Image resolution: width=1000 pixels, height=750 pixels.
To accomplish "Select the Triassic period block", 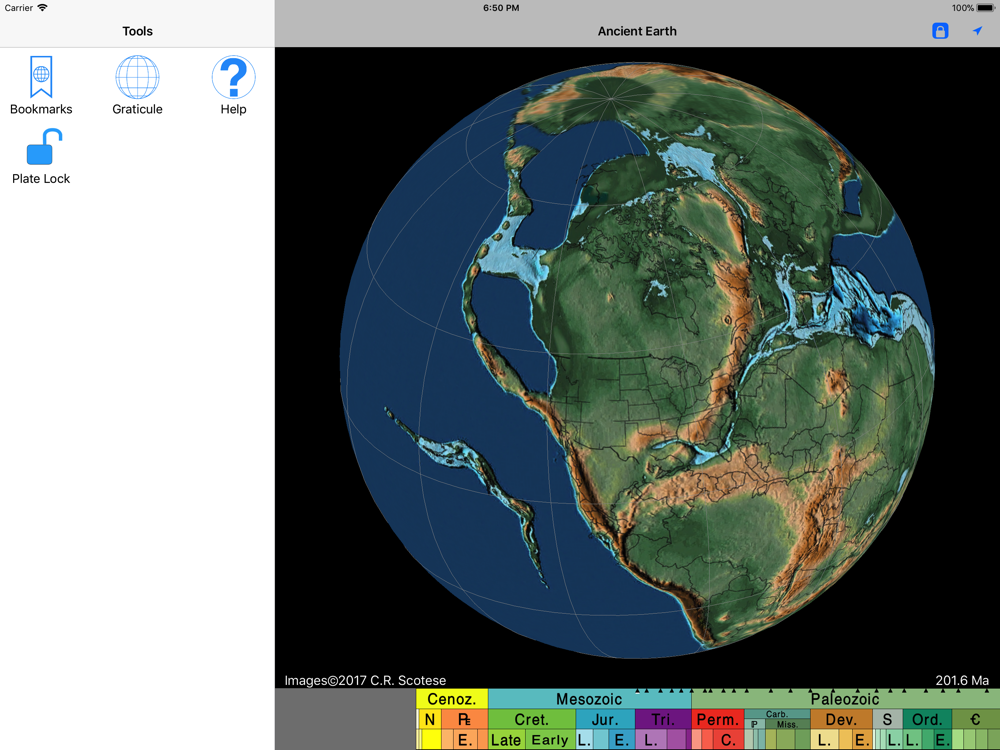I will click(x=662, y=719).
